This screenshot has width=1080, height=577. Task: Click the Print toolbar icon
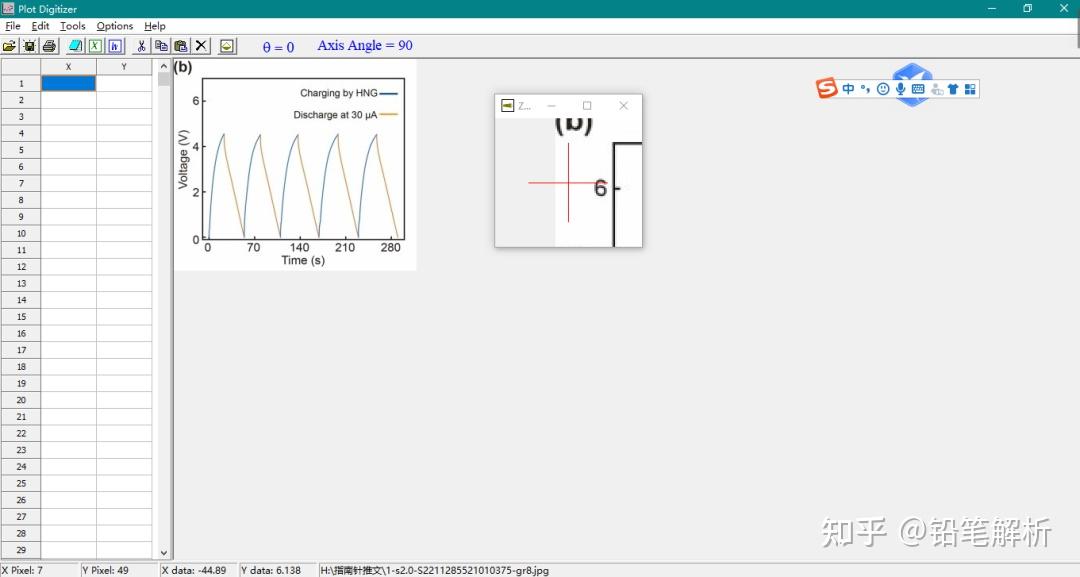click(50, 45)
